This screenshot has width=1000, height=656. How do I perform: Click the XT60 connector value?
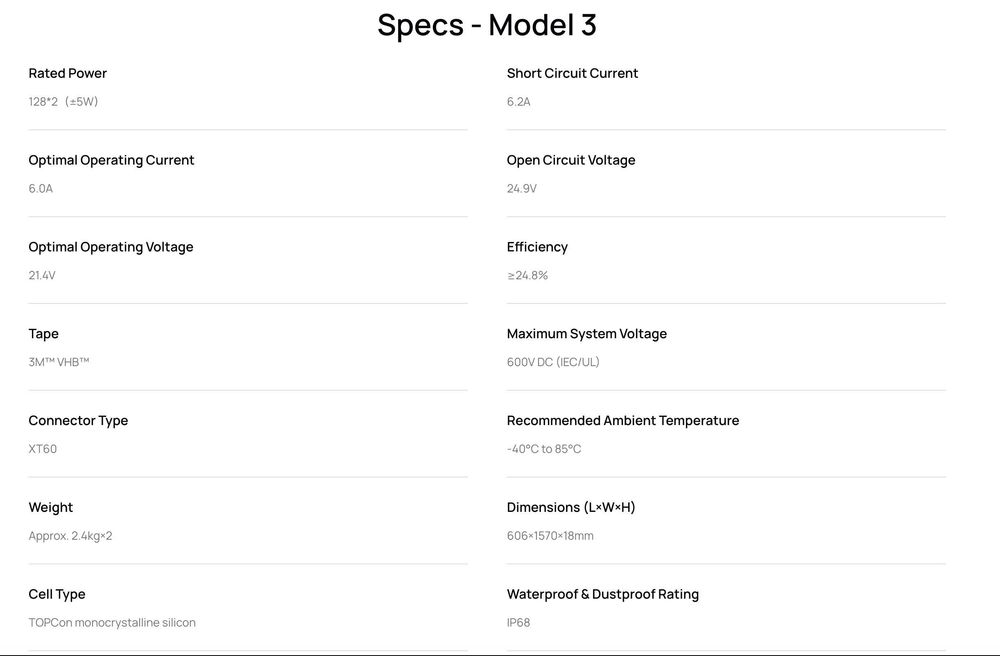[x=43, y=449]
